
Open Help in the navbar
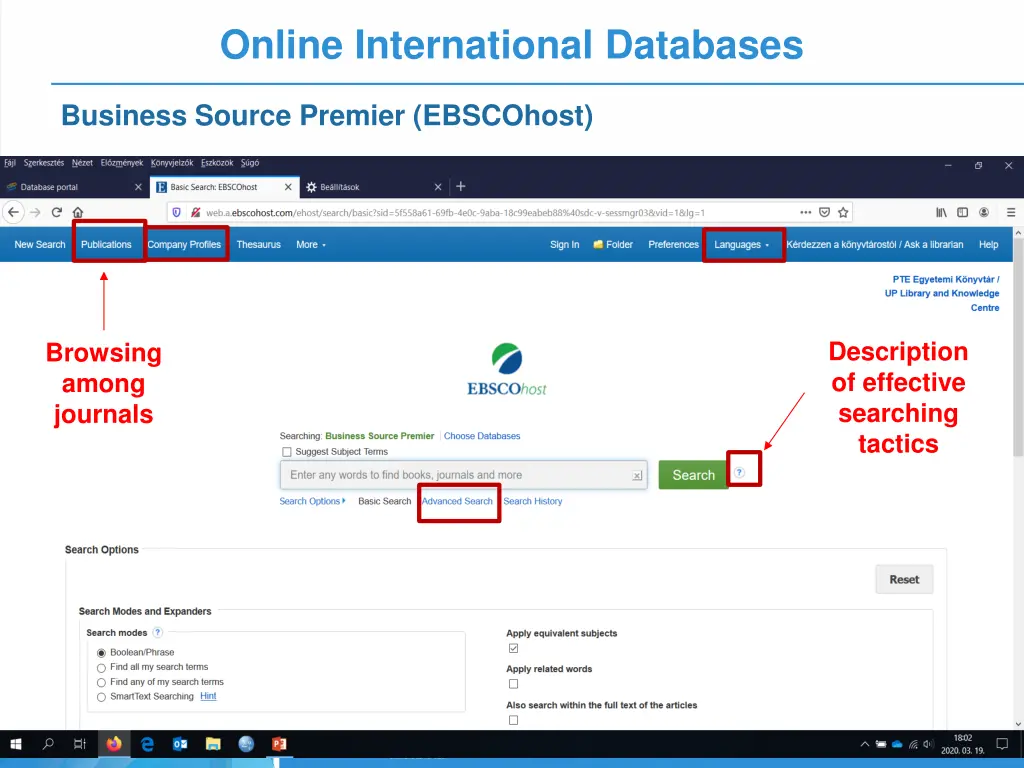988,244
